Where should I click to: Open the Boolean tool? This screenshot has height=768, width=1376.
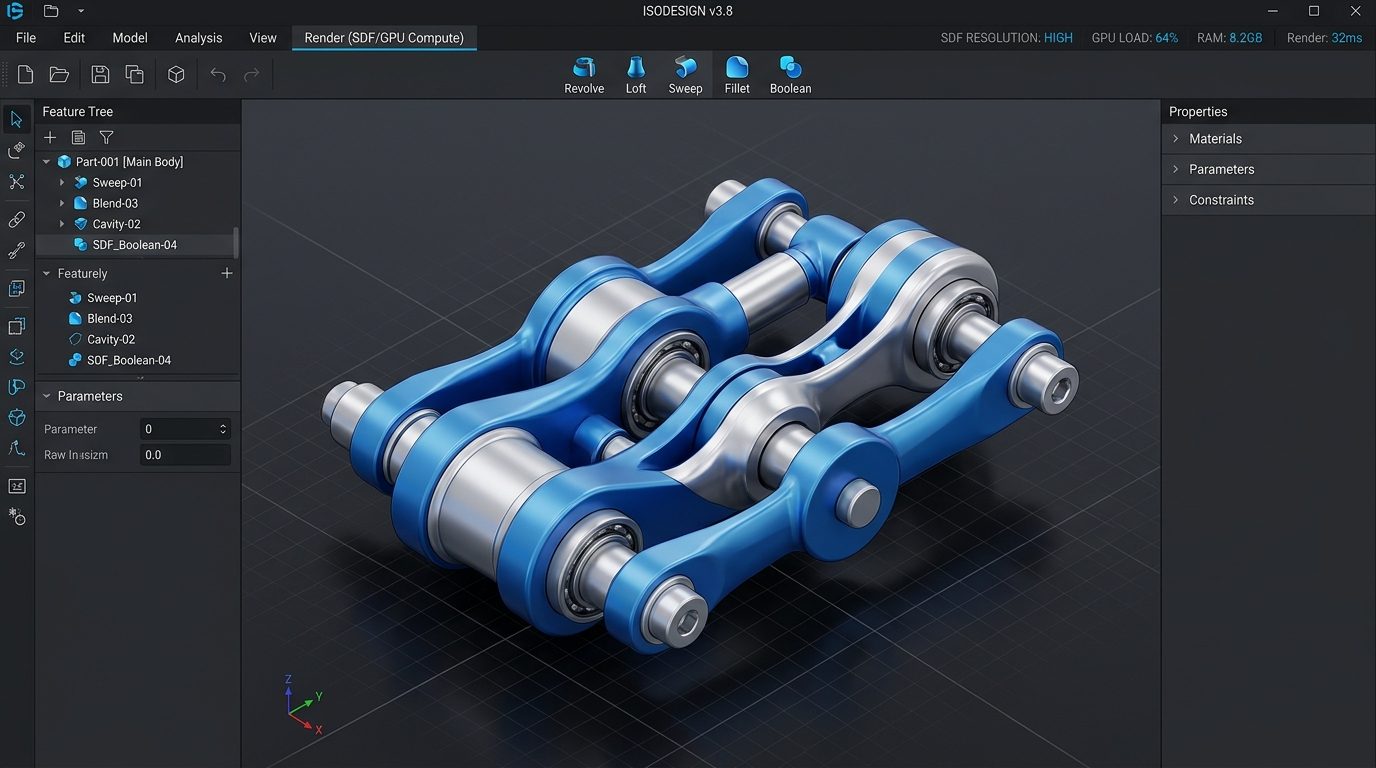[790, 75]
